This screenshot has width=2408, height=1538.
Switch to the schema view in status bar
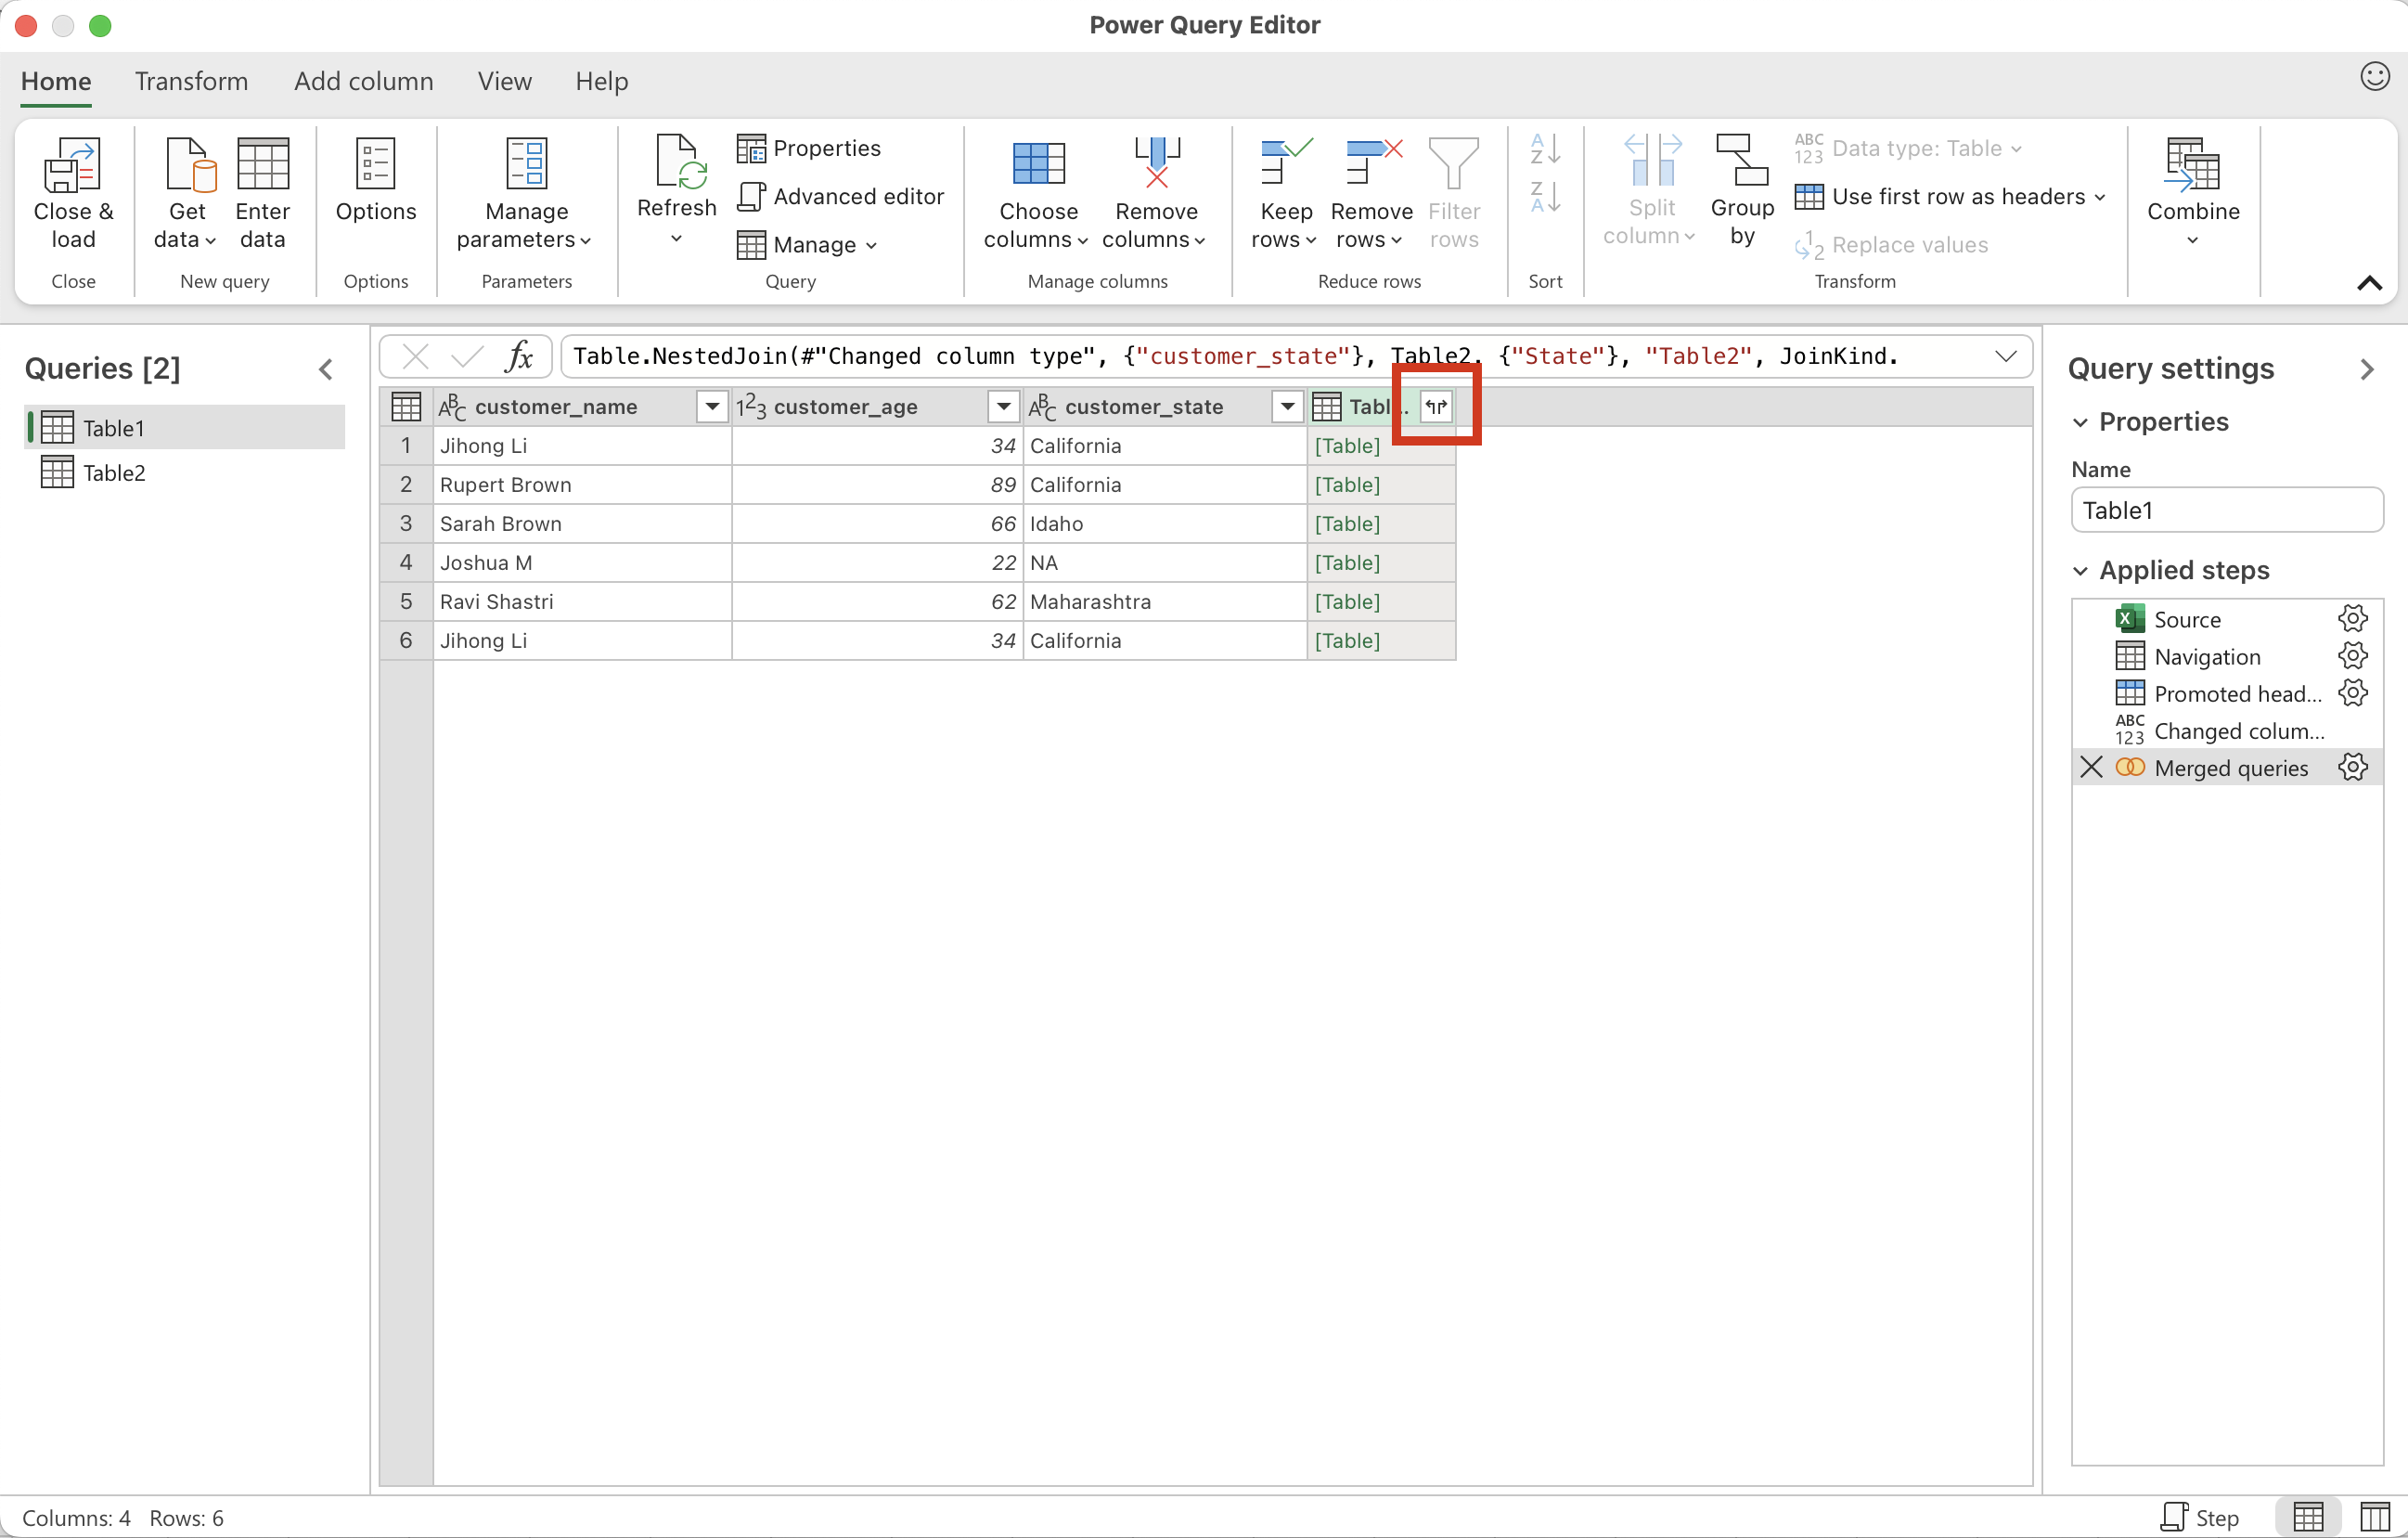coord(2374,1516)
